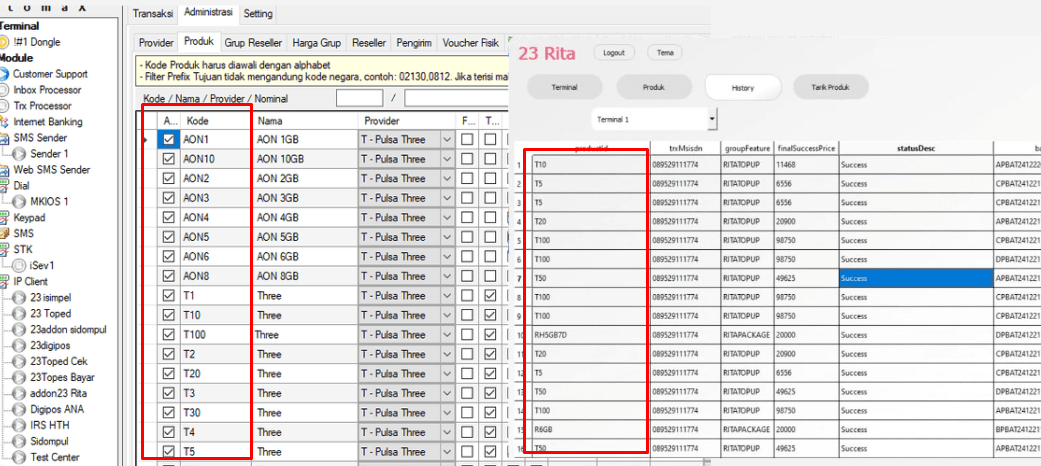
Task: Uncheck the AON1 product checkbox
Action: pyautogui.click(x=169, y=140)
